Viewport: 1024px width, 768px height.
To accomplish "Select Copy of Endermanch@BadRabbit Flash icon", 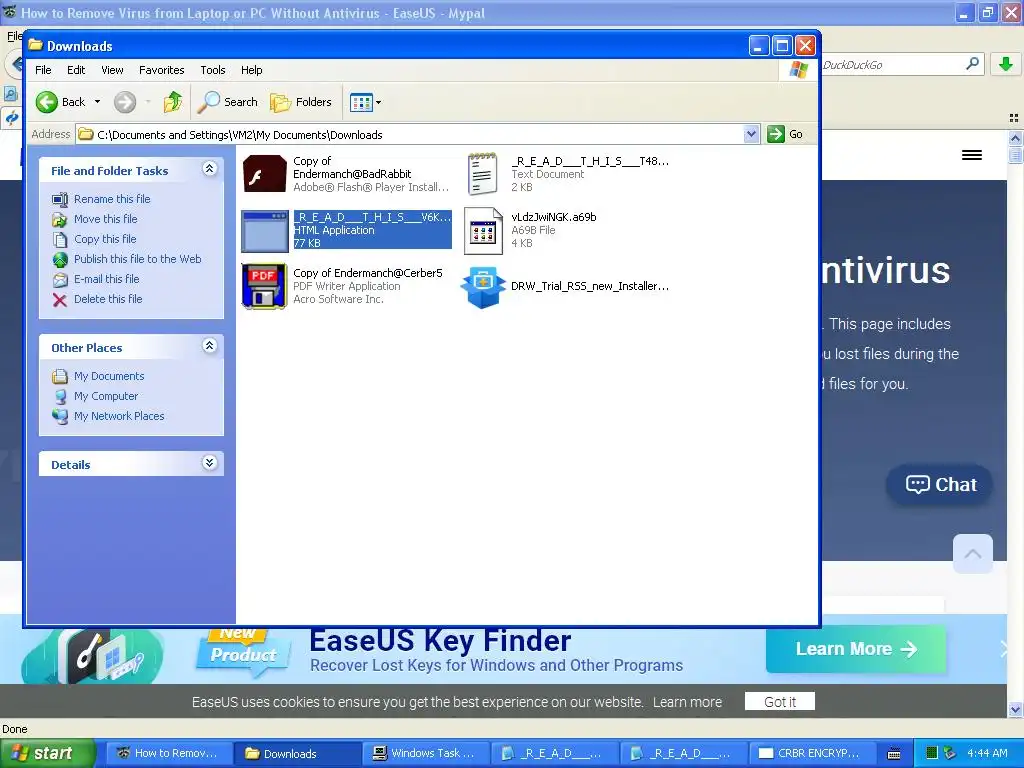I will (x=264, y=174).
